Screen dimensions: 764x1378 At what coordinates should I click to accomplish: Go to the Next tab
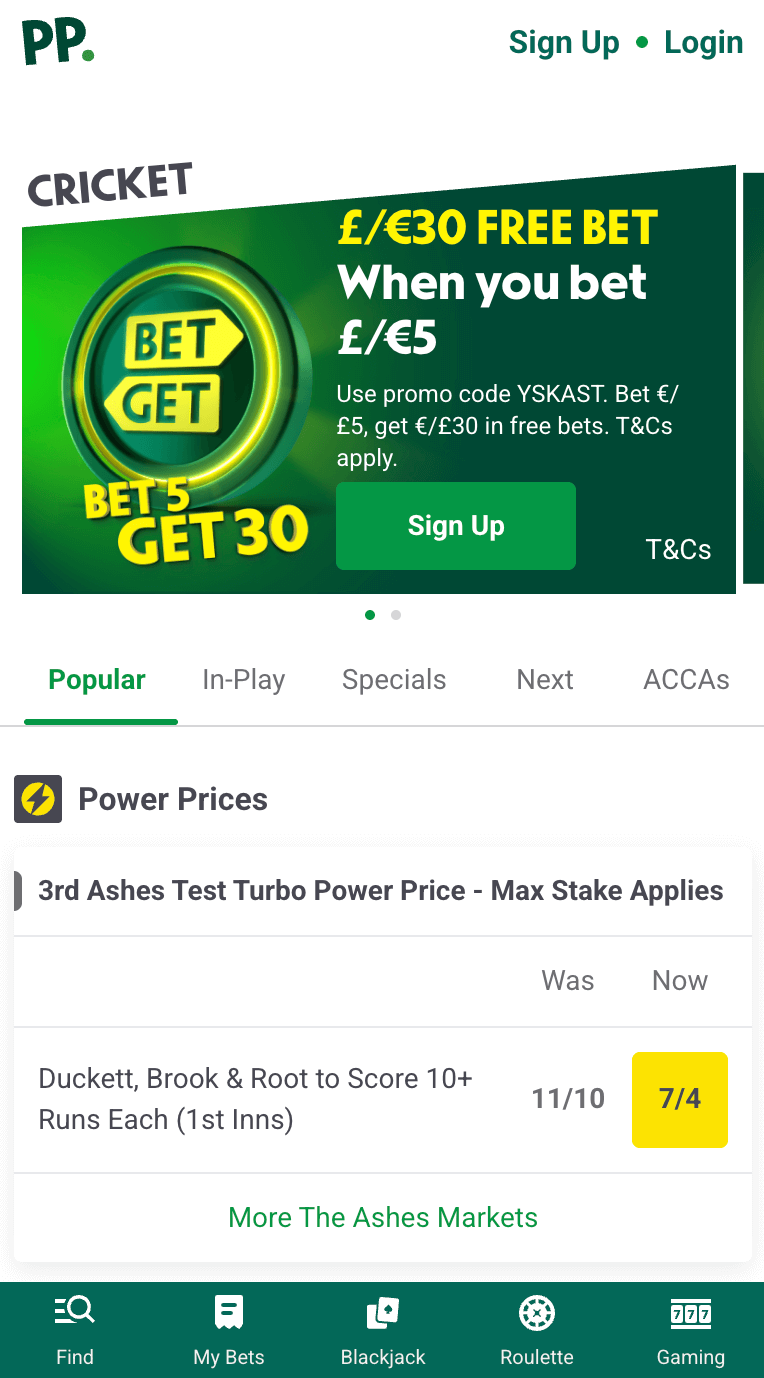(545, 680)
